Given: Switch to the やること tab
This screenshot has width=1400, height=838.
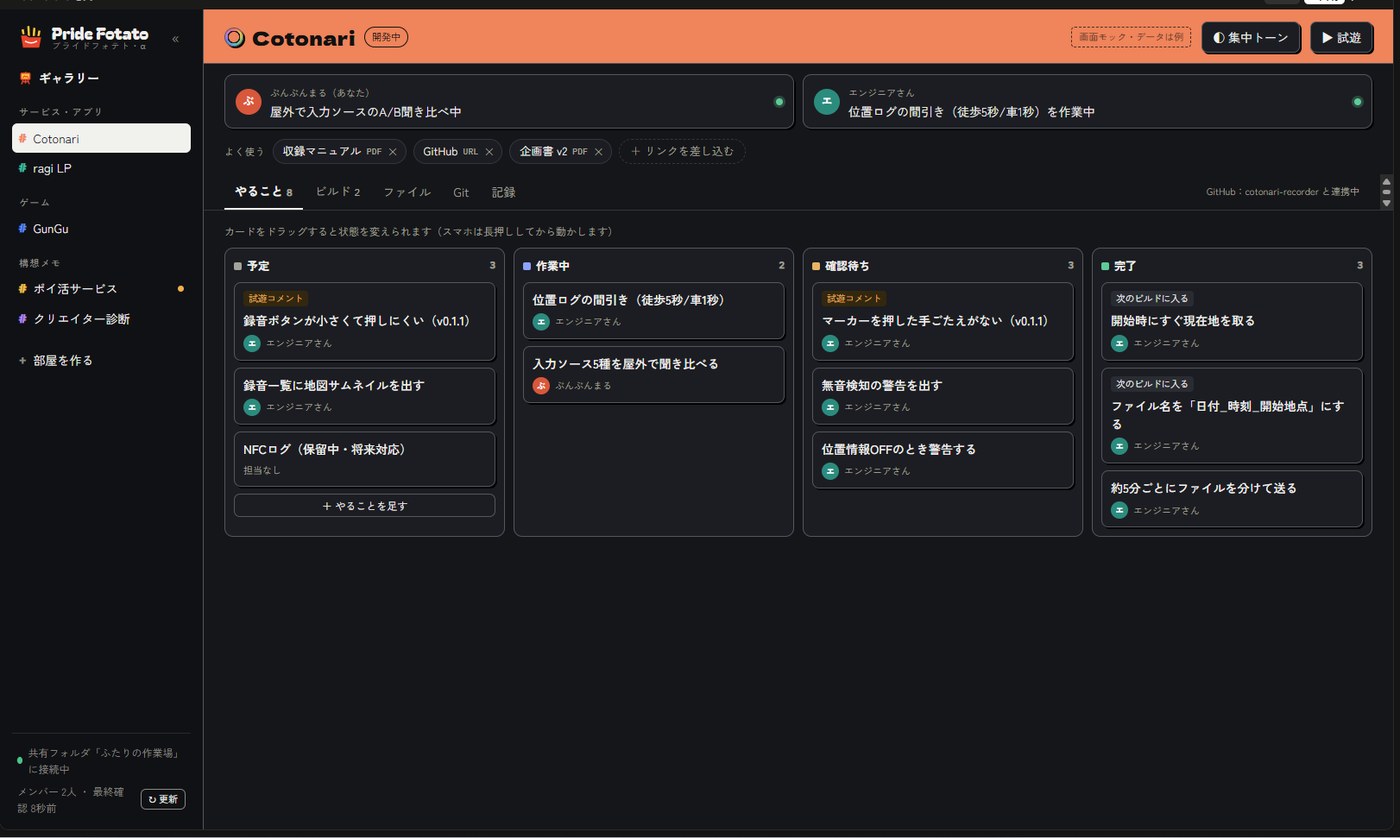Looking at the screenshot, I should 263,192.
